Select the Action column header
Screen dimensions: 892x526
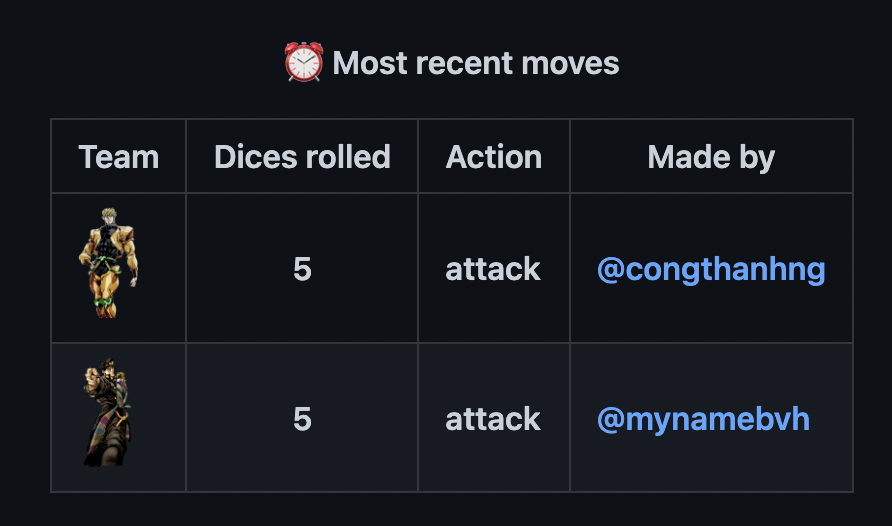(494, 156)
